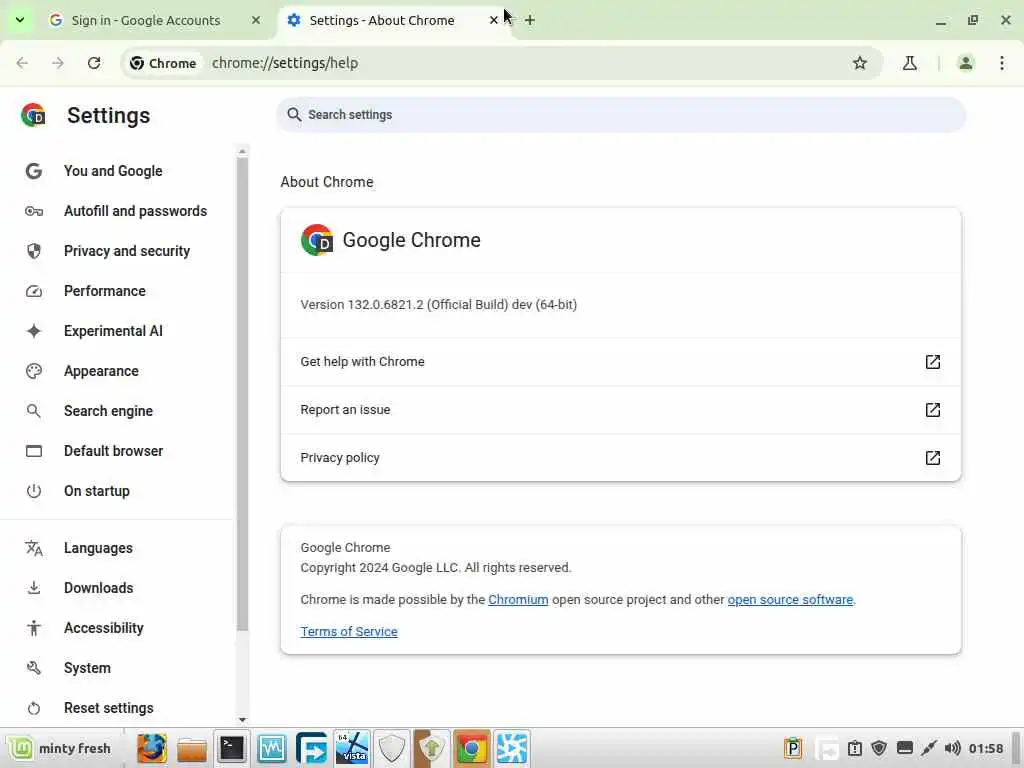Open the profile avatar menu
Viewport: 1024px width, 768px height.
click(x=966, y=63)
